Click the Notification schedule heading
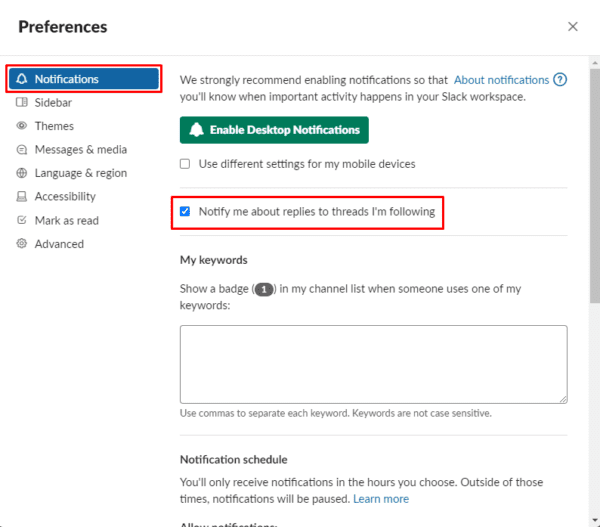The width and height of the screenshot is (600, 527). [233, 459]
